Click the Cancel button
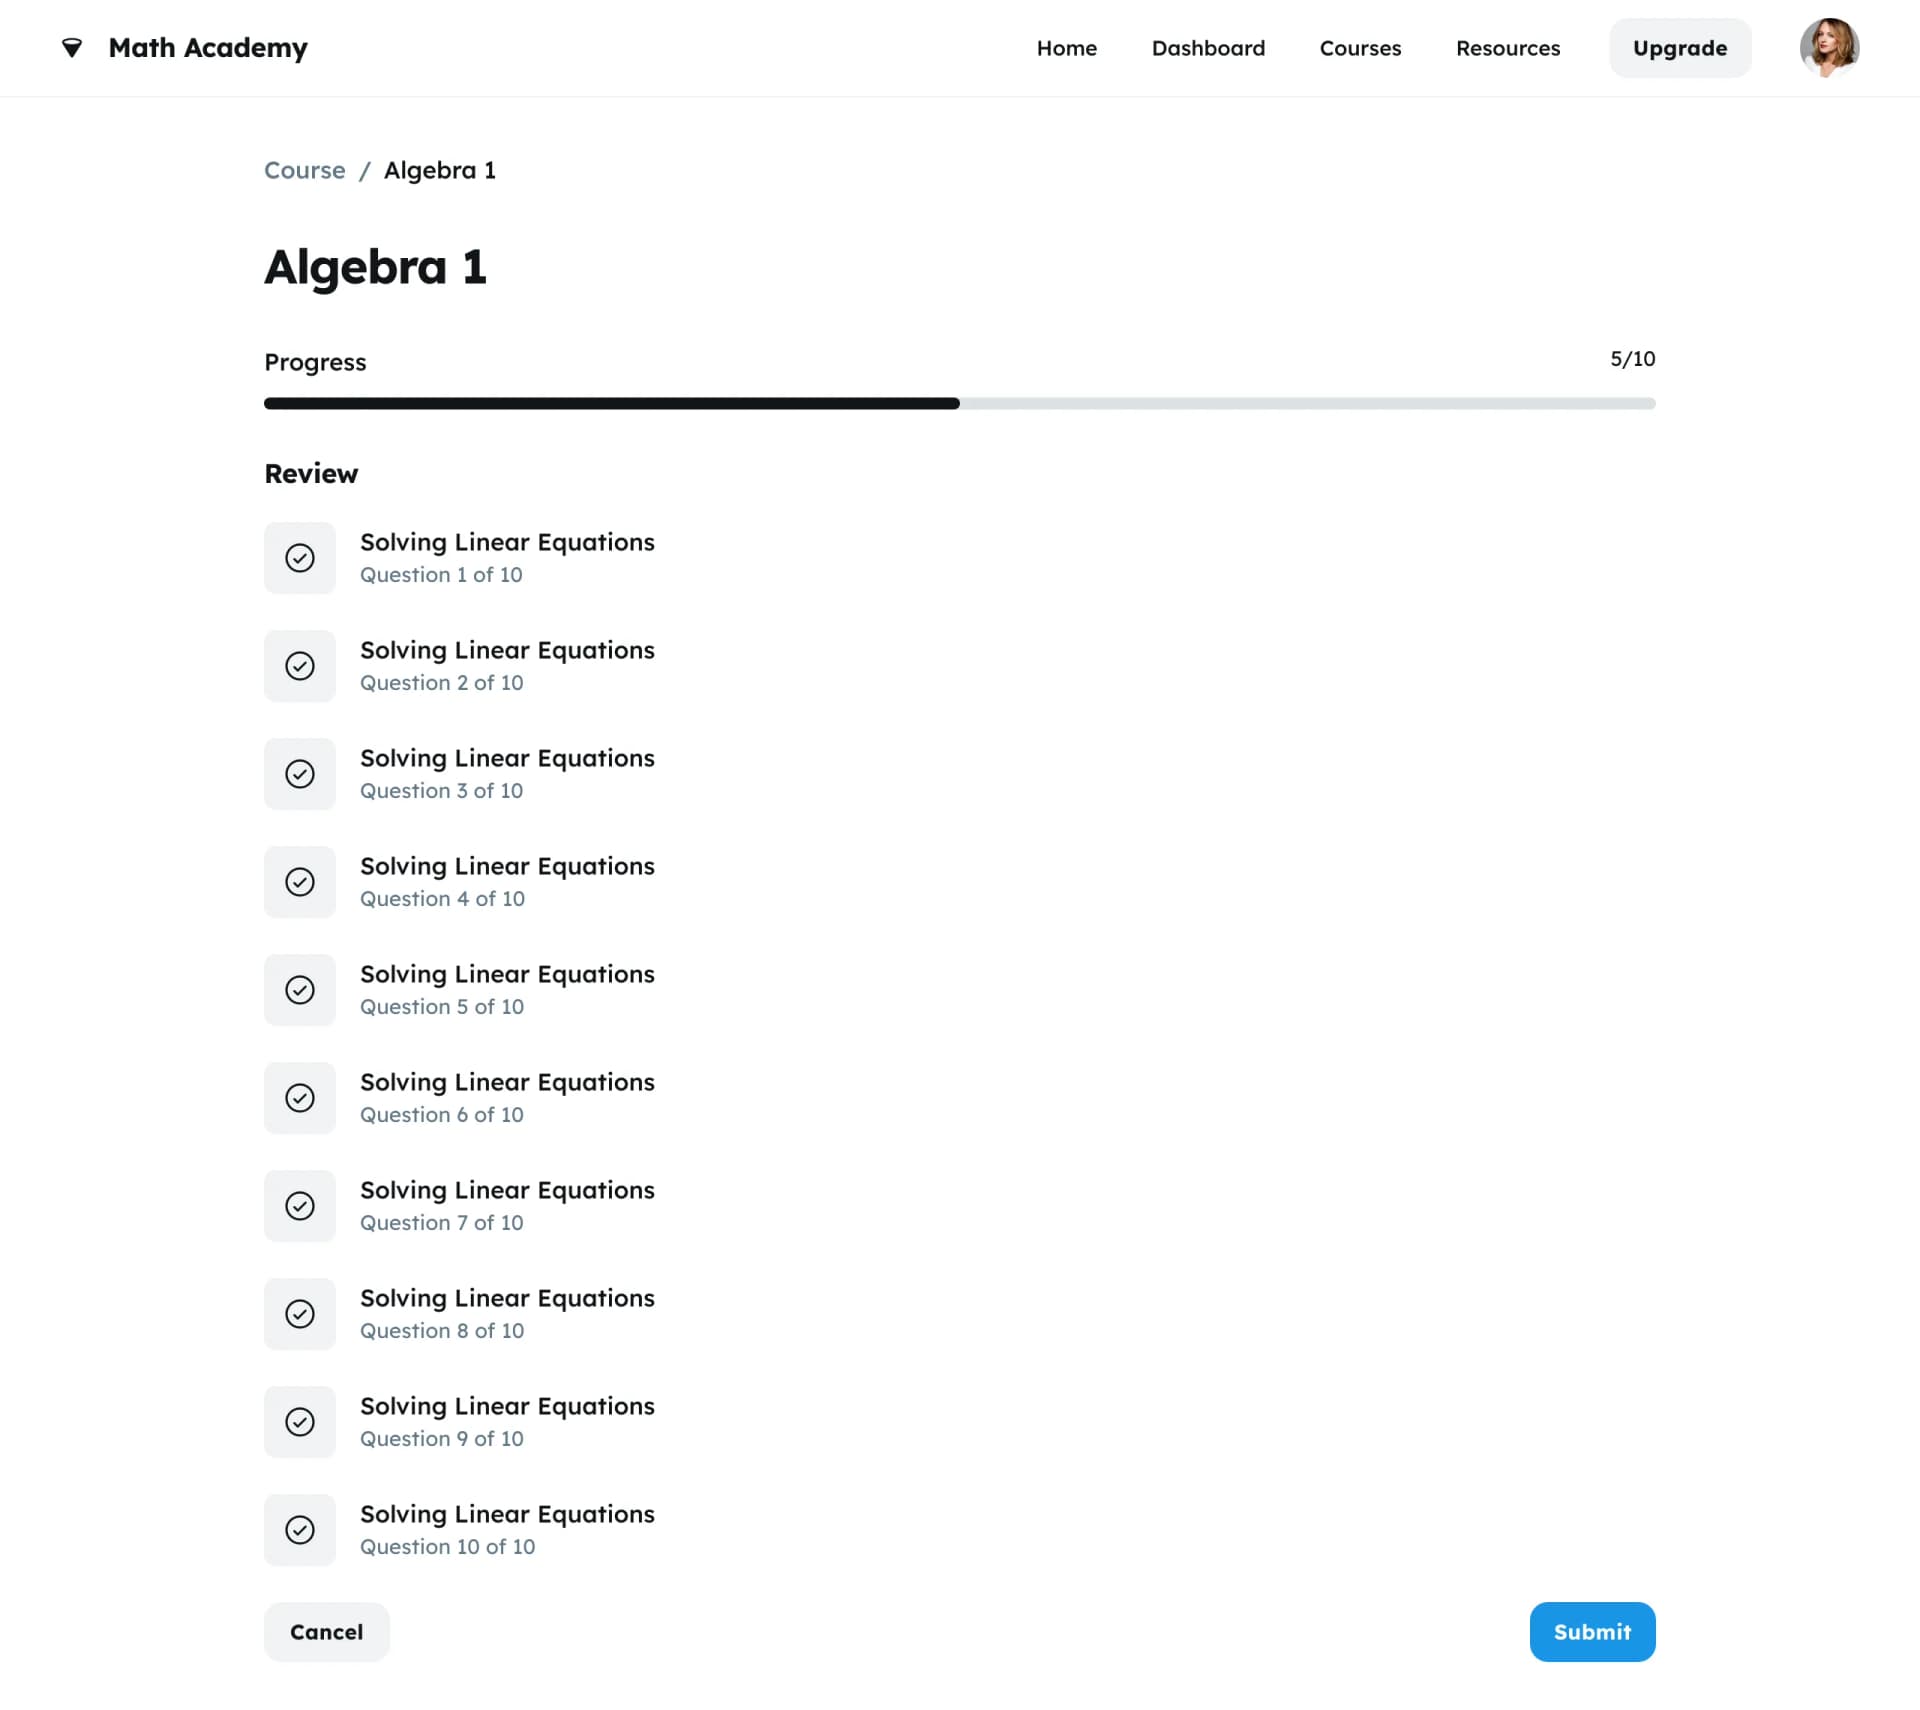Viewport: 1920px width, 1710px height. click(x=326, y=1632)
